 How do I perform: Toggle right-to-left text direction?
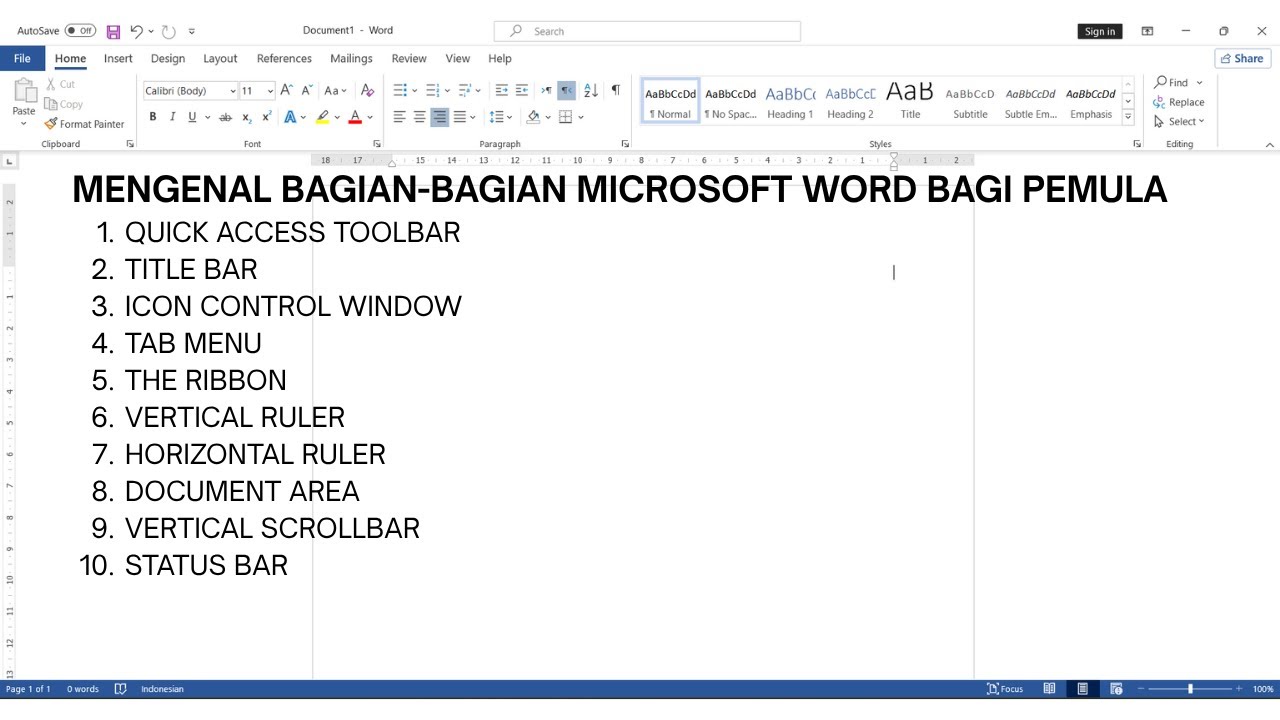(566, 90)
